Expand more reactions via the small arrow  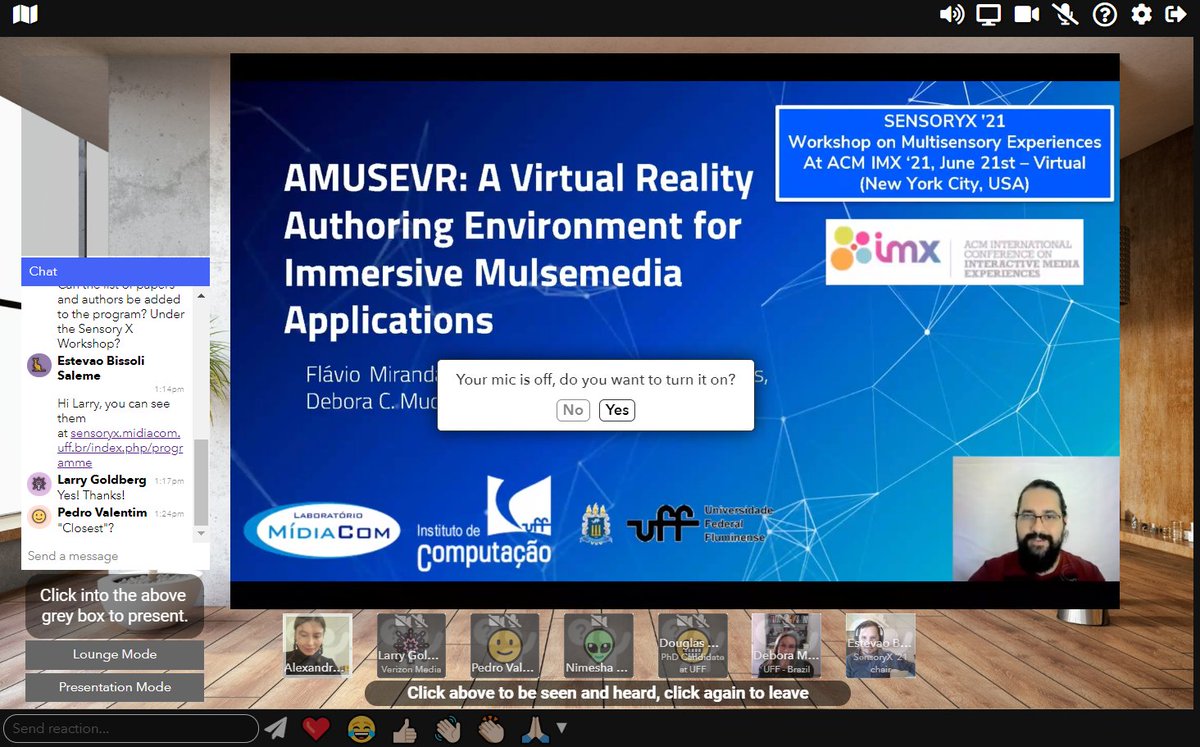pos(561,730)
